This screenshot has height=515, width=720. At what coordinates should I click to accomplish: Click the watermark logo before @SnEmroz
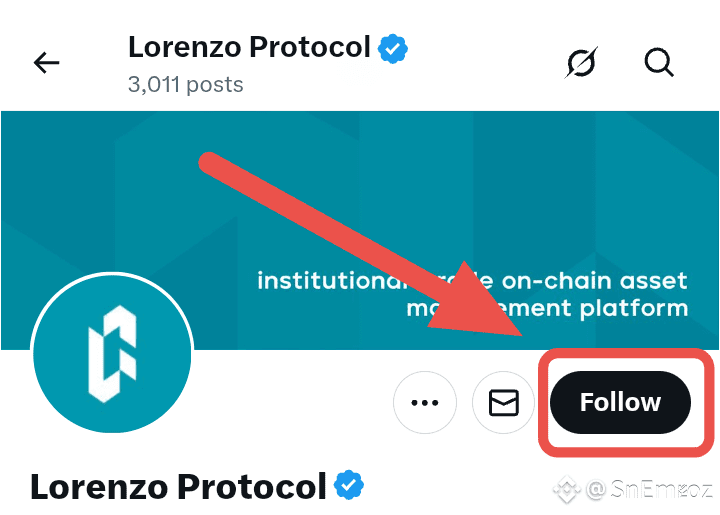point(568,491)
